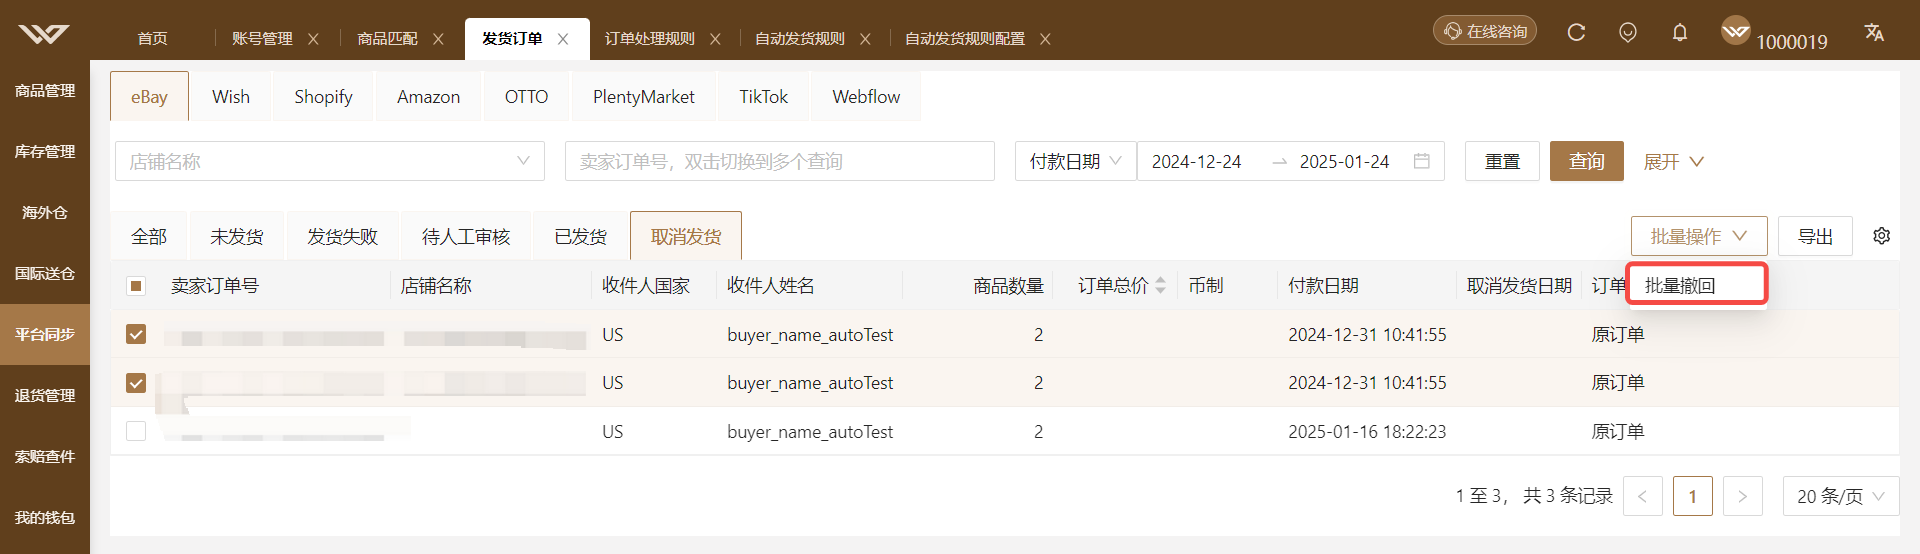The height and width of the screenshot is (554, 1920).
Task: Uncheck the second order row checkbox
Action: point(136,383)
